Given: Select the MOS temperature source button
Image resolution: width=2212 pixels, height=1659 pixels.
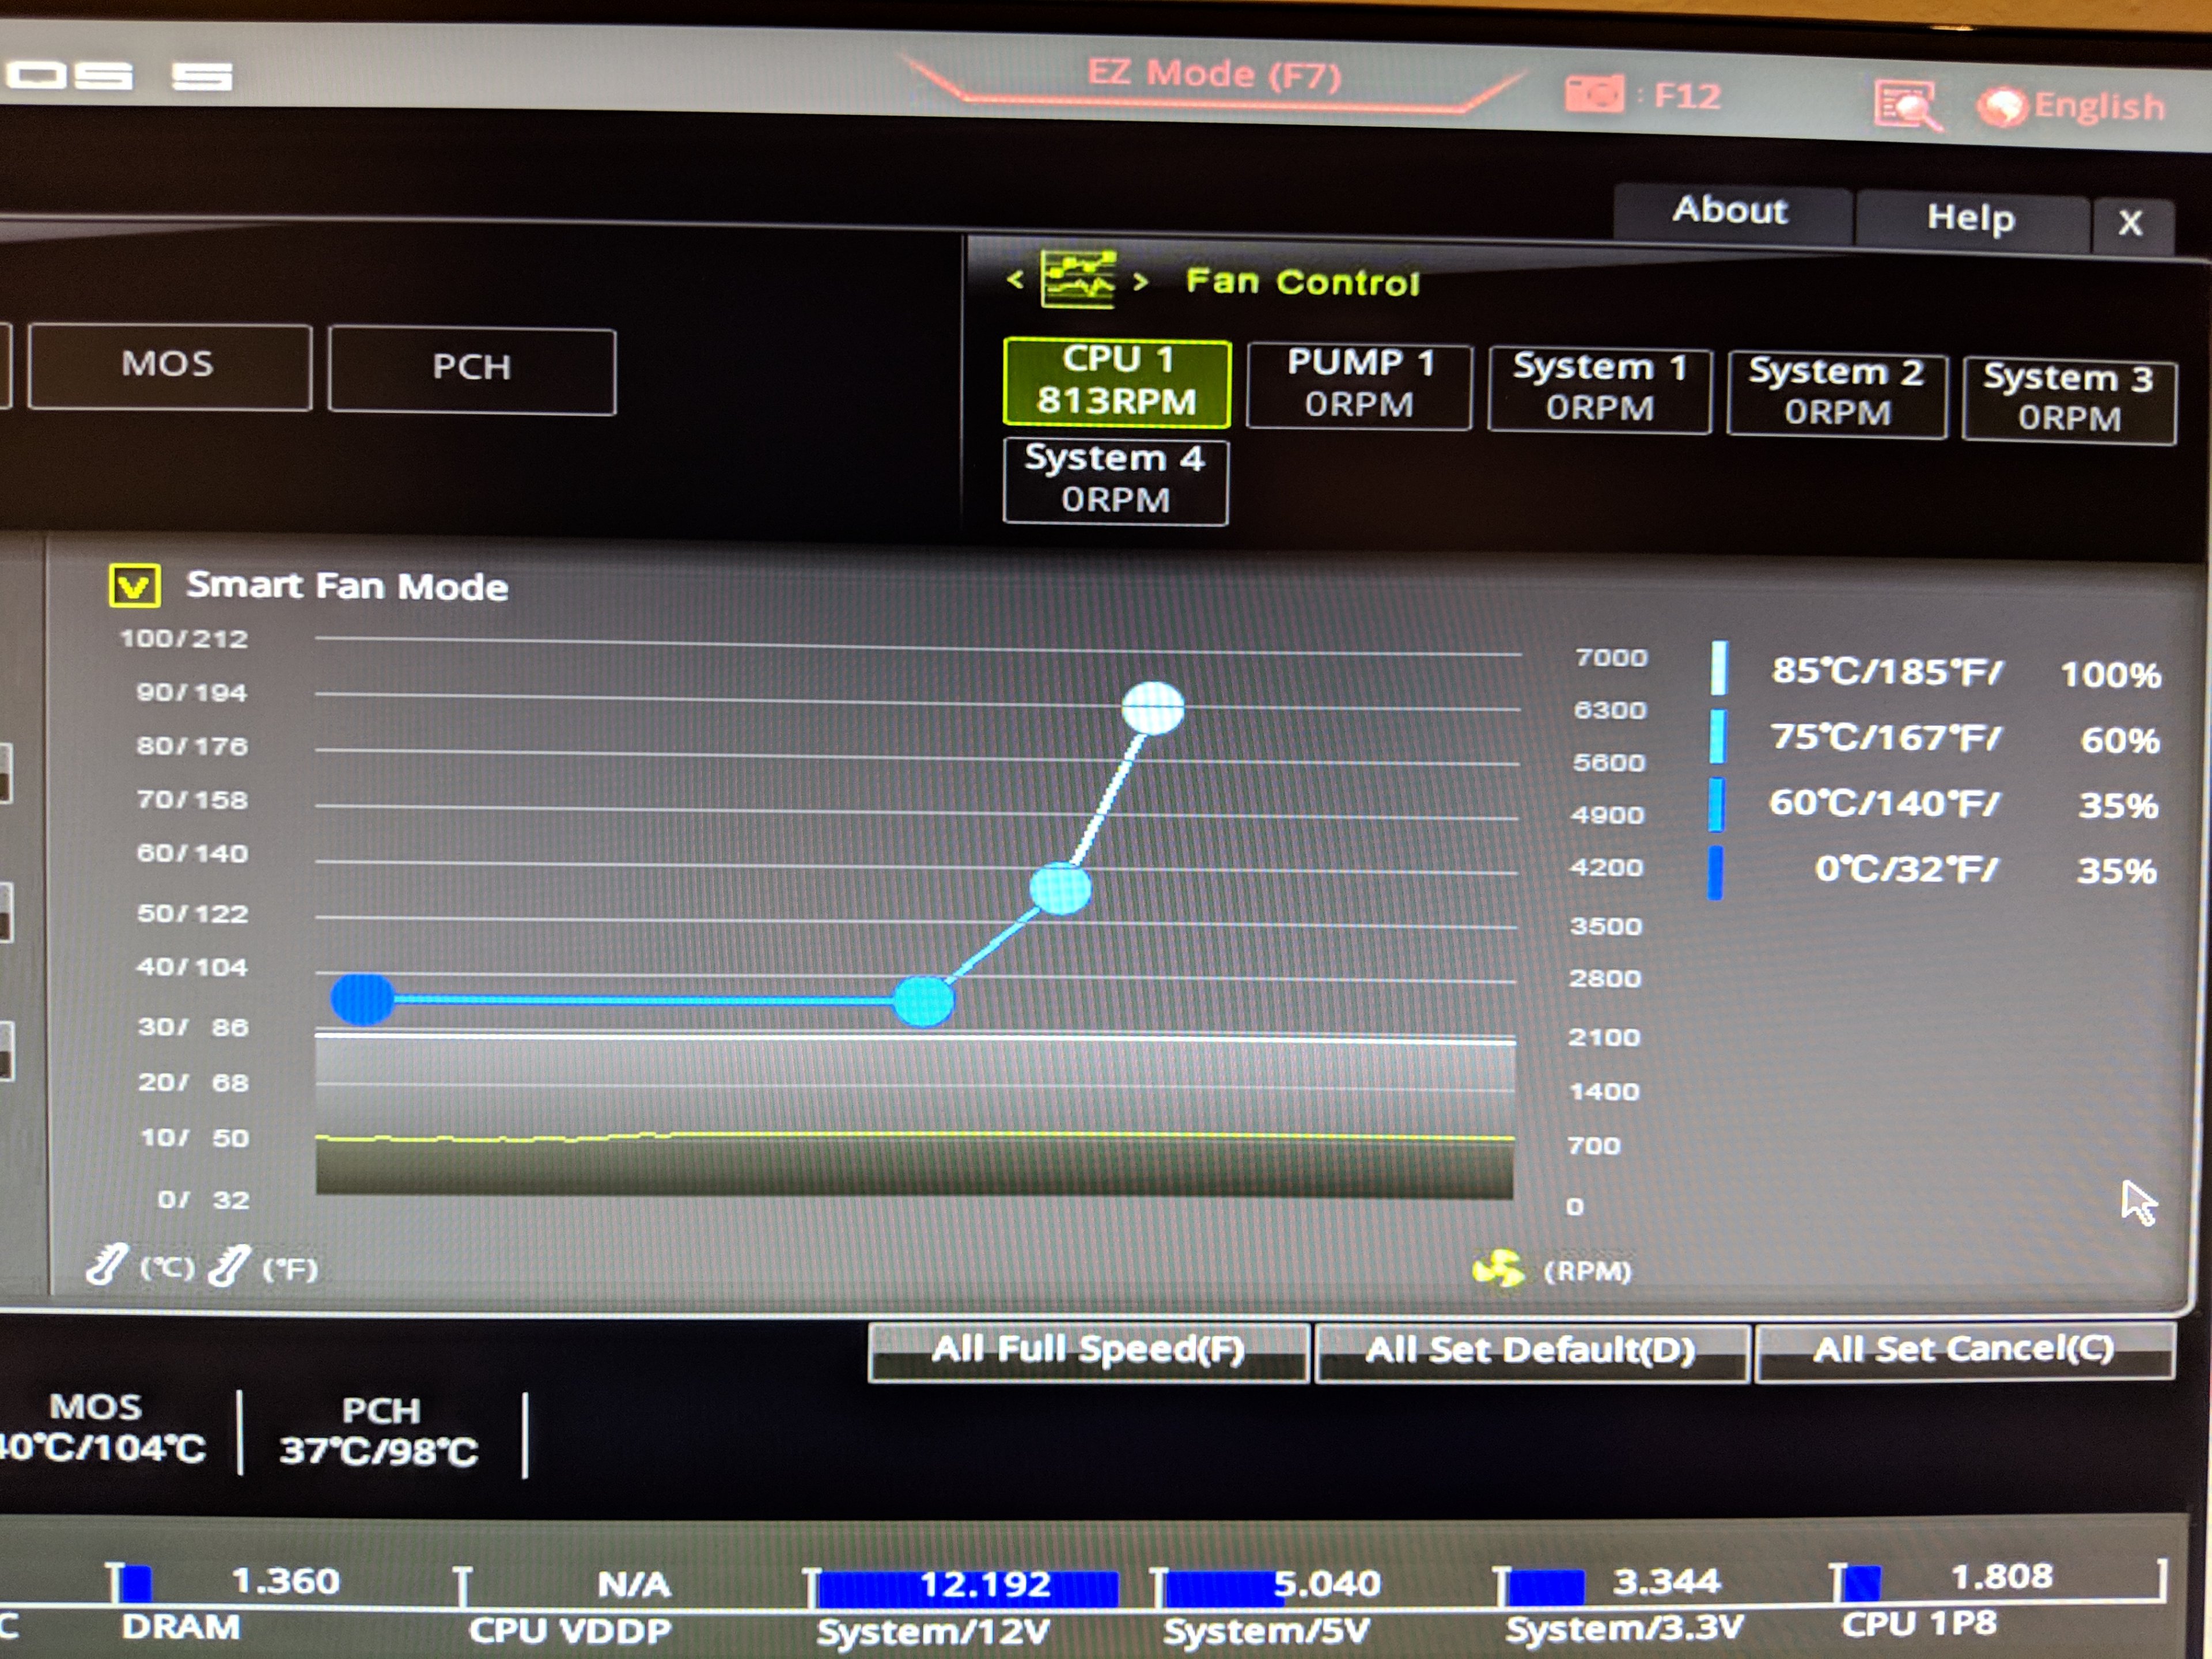Looking at the screenshot, I should pyautogui.click(x=169, y=365).
